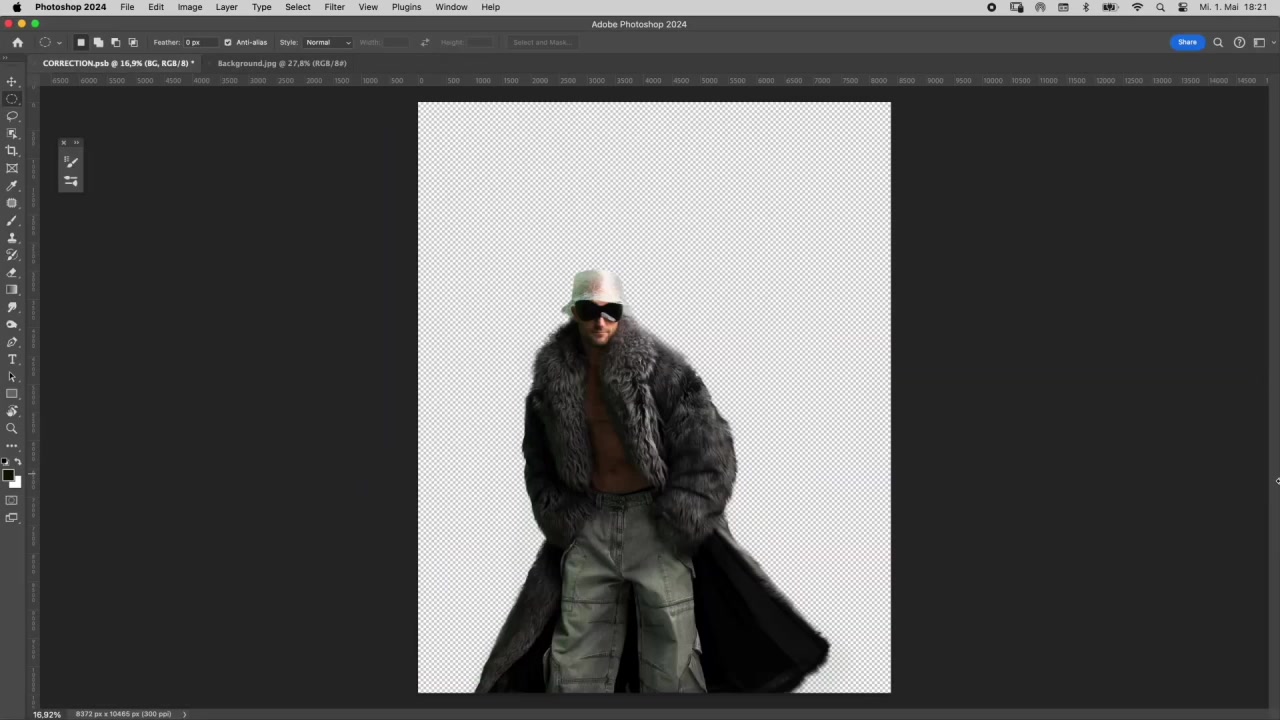Open the Photoshop help button

1239,43
